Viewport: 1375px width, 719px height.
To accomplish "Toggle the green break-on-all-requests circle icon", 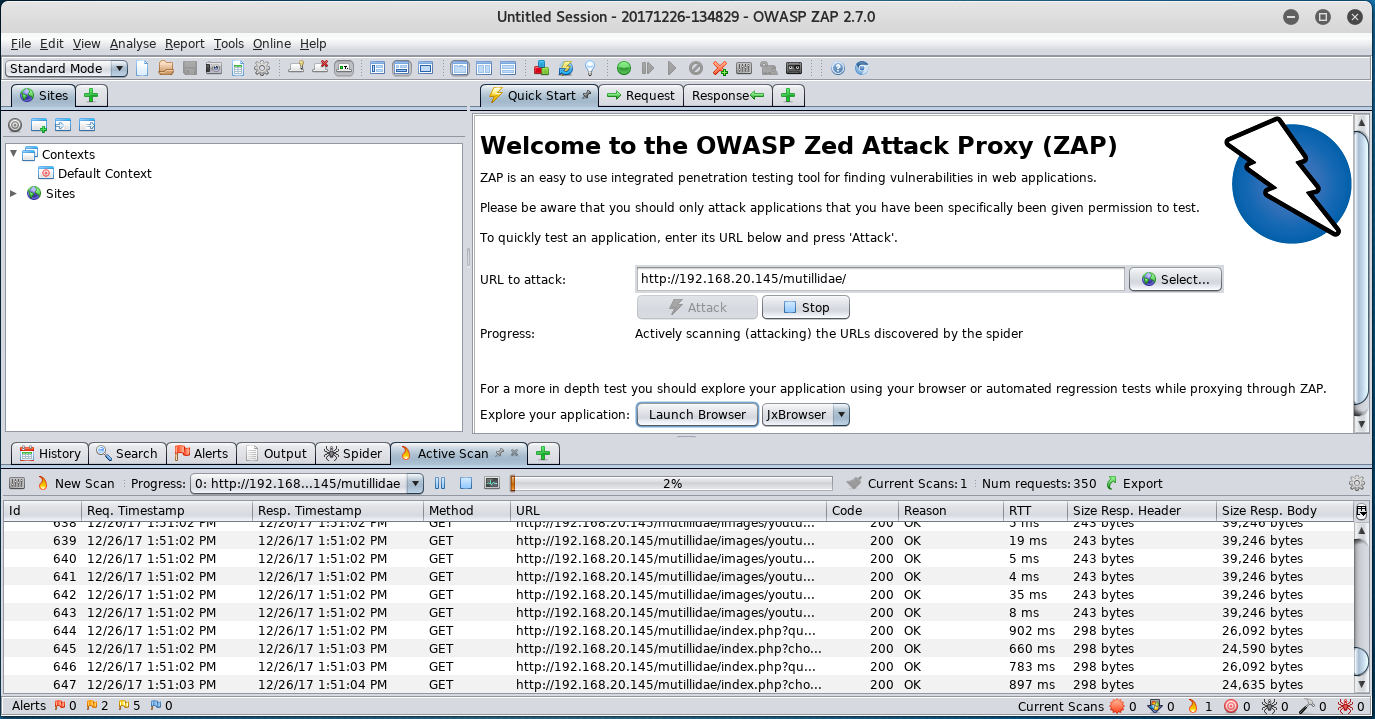I will [x=624, y=68].
